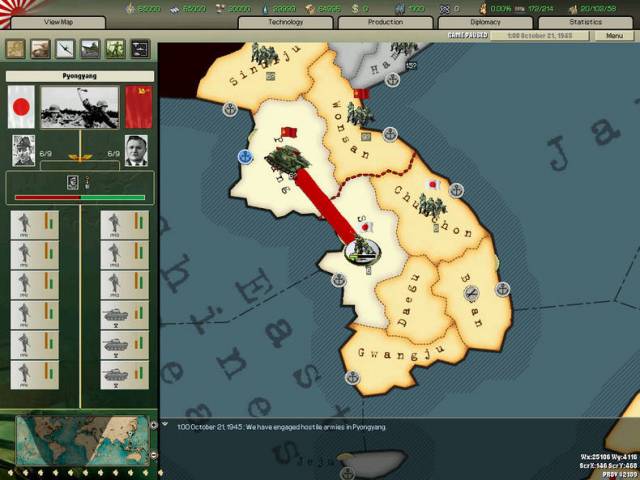Click the selected army counter in Seoul
This screenshot has width=640, height=480.
(x=359, y=254)
